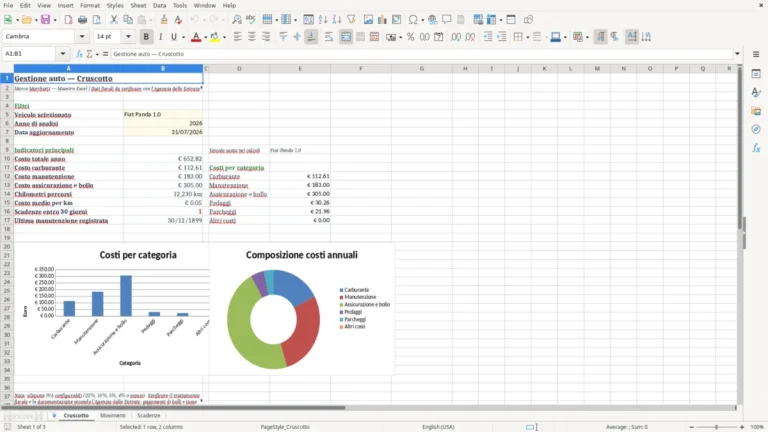Expand Name Box dropdown arrow
The width and height of the screenshot is (768, 432).
click(63, 54)
